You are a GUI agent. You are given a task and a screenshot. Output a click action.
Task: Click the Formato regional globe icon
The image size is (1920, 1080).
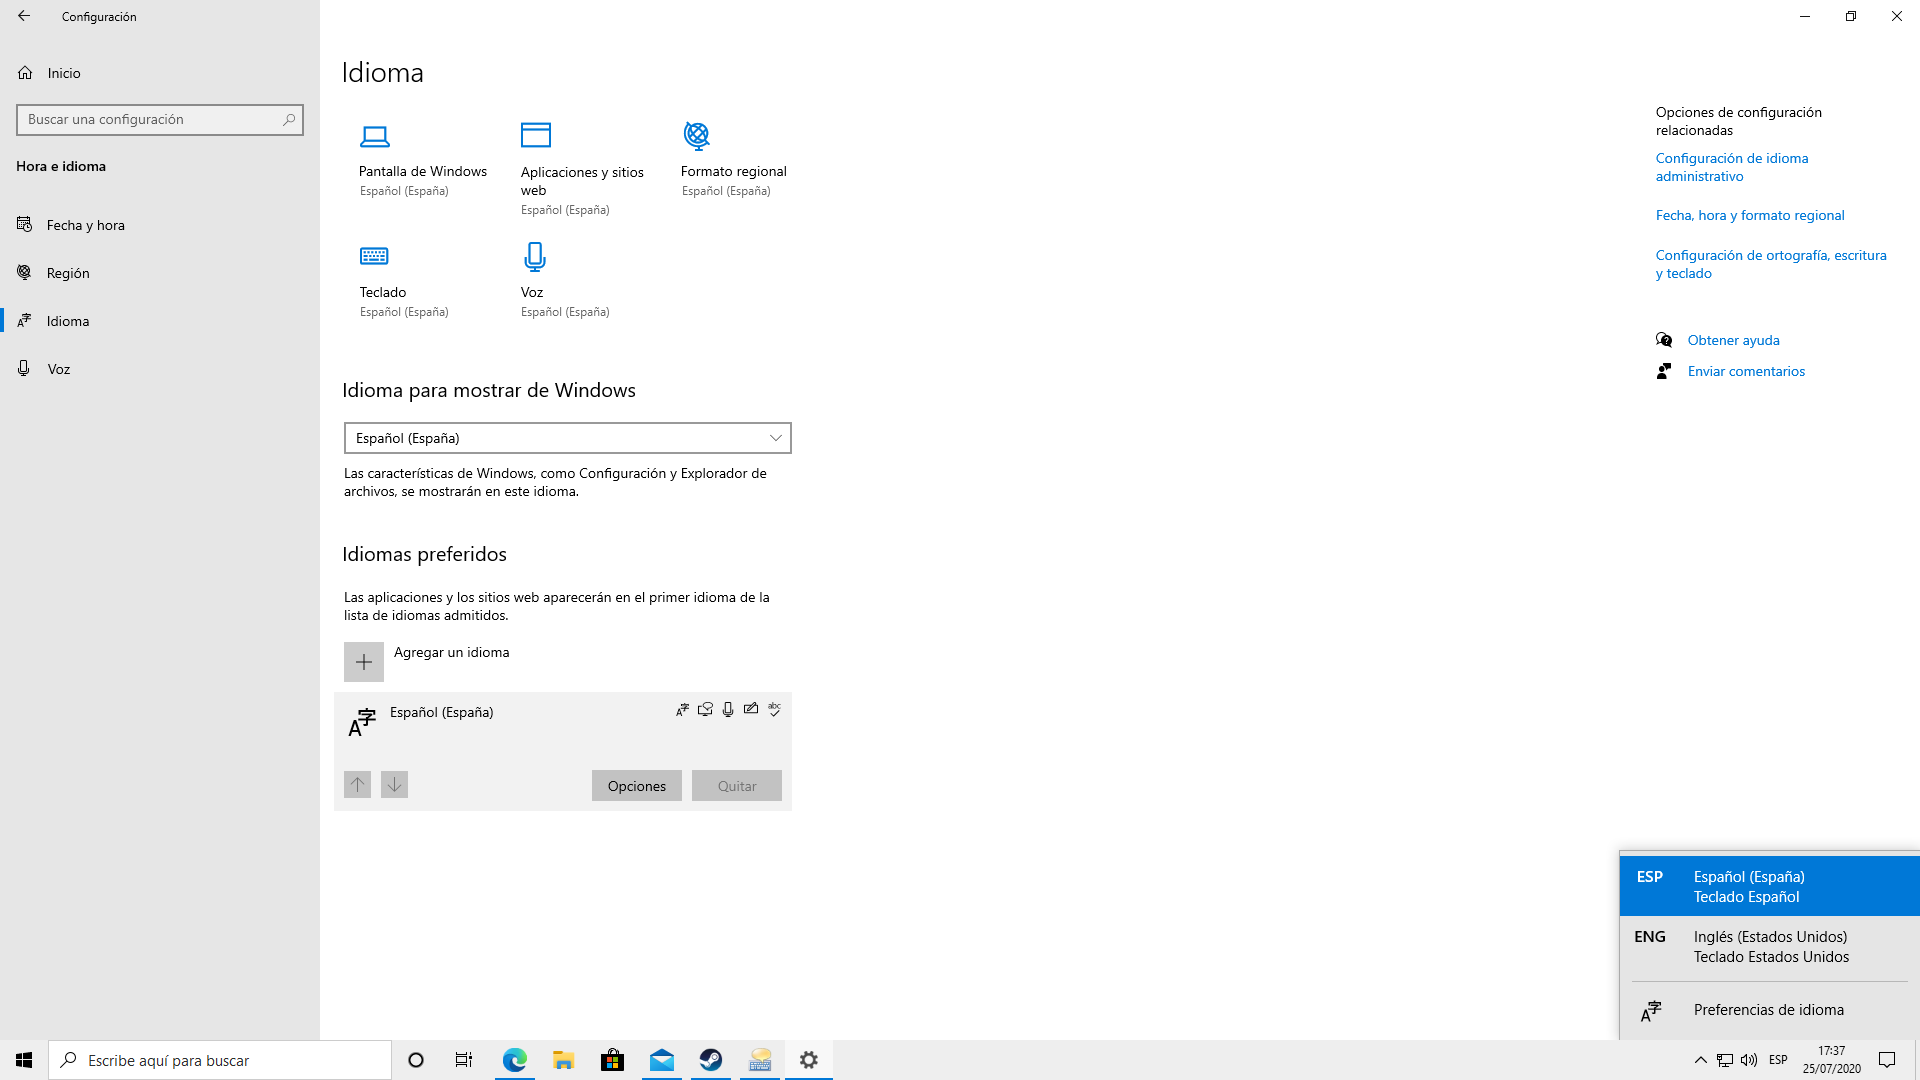697,135
